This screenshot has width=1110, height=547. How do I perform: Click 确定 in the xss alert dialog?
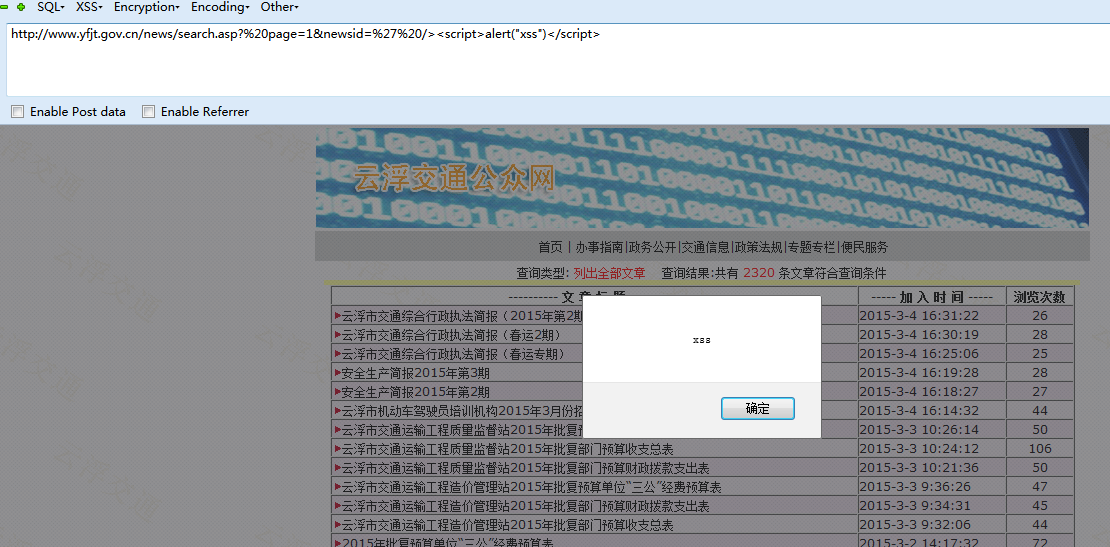[x=757, y=408]
